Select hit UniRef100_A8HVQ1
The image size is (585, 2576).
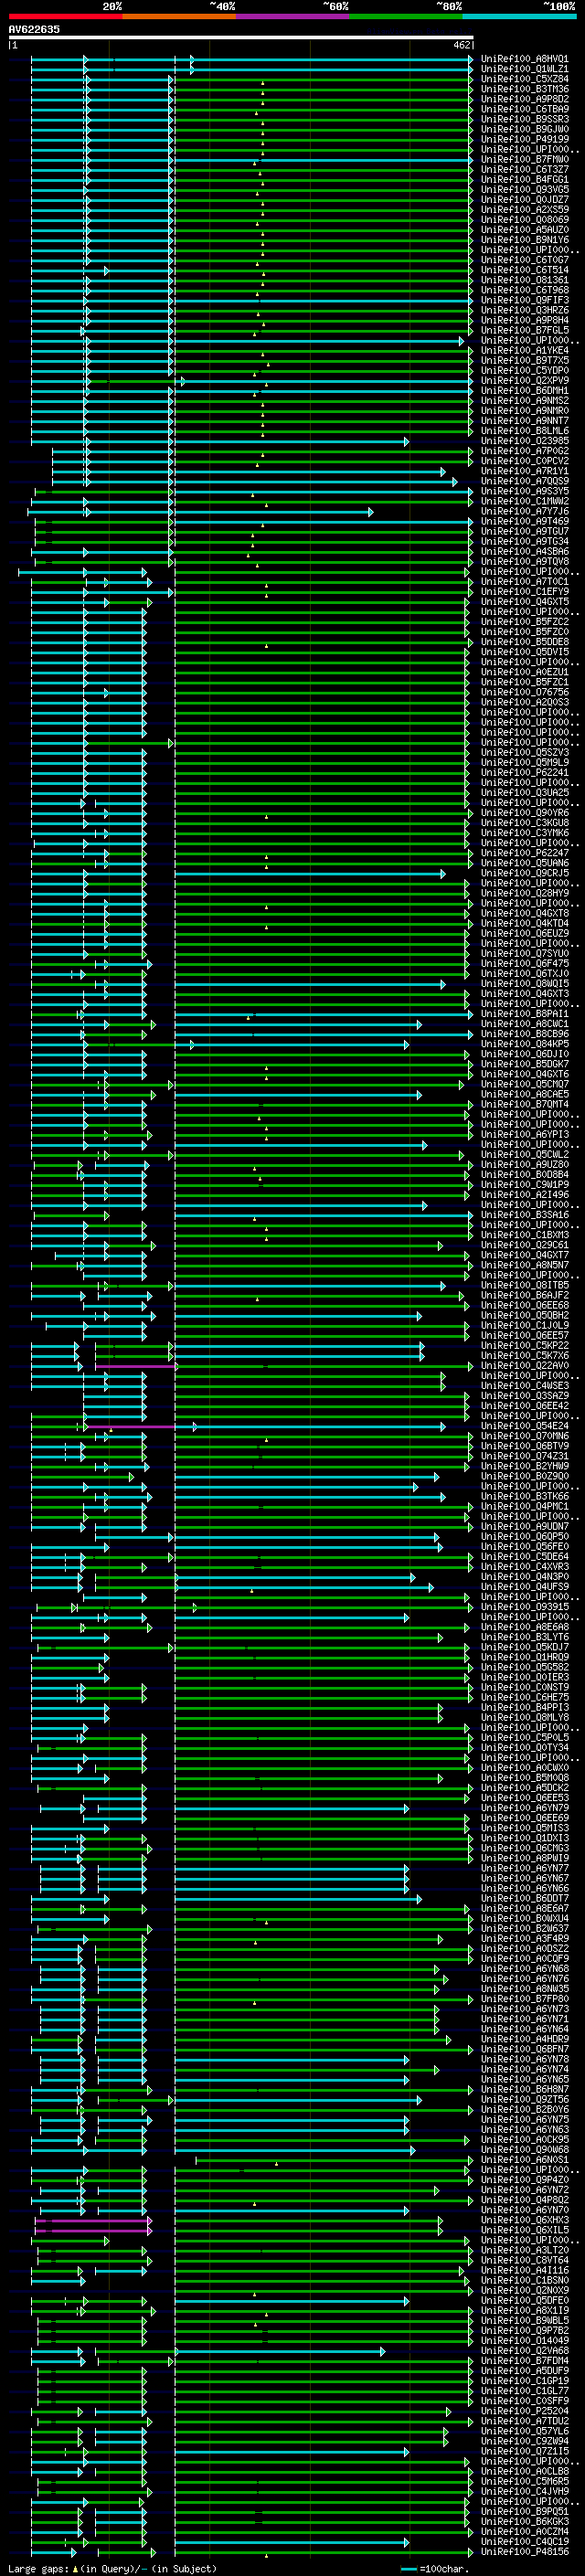coord(525,59)
